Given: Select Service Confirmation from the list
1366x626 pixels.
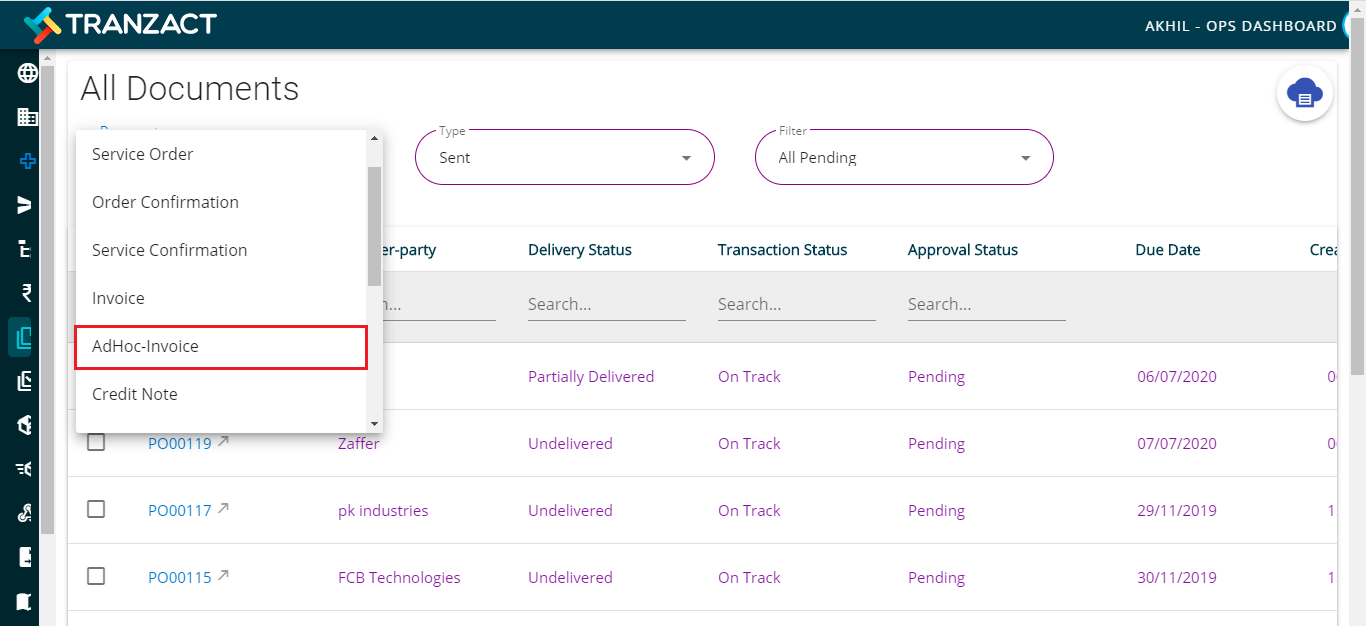Looking at the screenshot, I should click(x=222, y=250).
